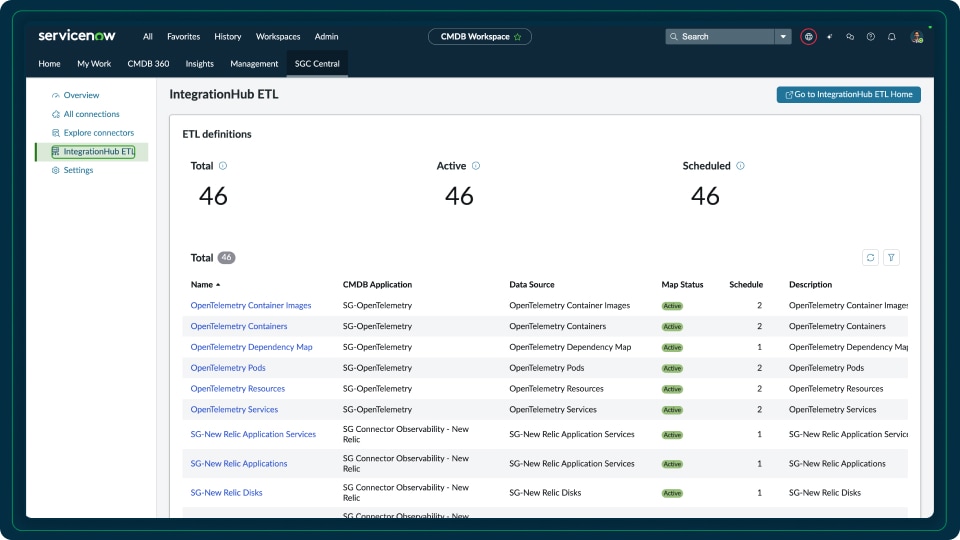The image size is (960, 540).
Task: Open the filter icon for the table
Action: pyautogui.click(x=891, y=258)
